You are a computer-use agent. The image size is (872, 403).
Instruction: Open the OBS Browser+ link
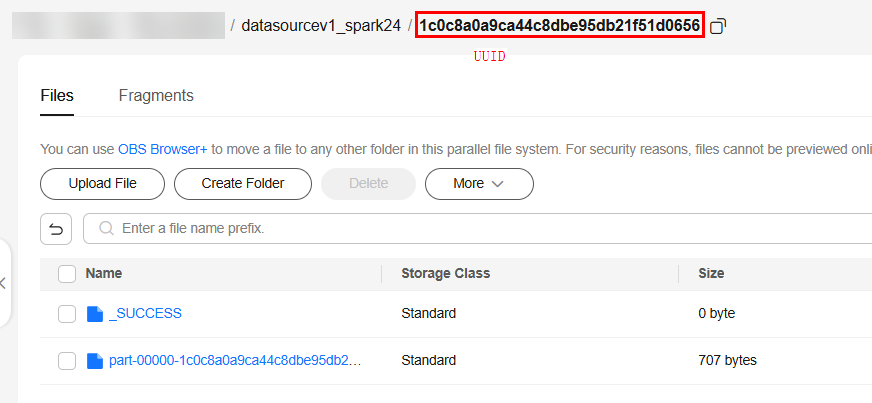point(162,149)
